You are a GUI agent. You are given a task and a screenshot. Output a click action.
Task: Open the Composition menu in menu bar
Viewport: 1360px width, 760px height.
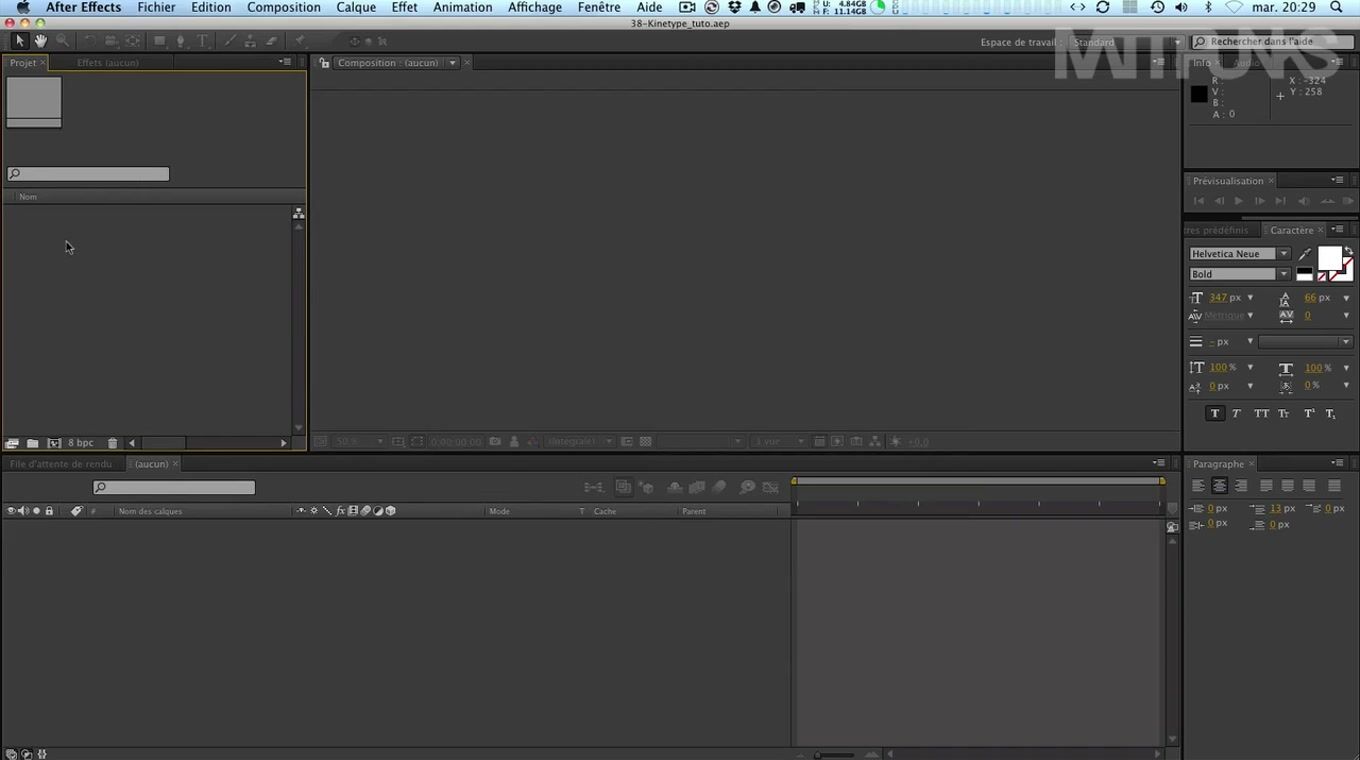(x=284, y=7)
